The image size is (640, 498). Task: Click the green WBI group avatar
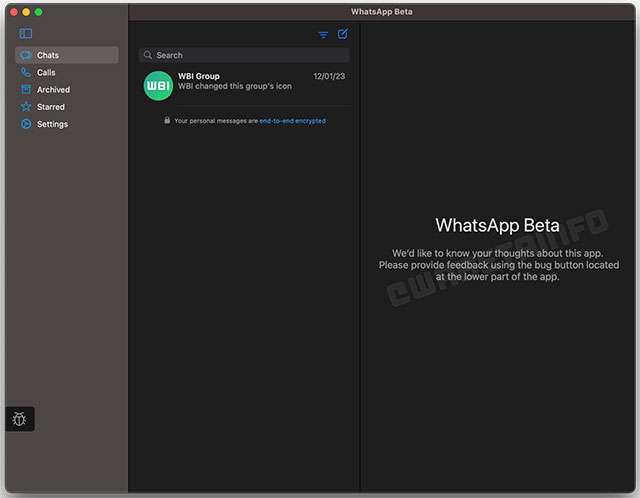159,85
